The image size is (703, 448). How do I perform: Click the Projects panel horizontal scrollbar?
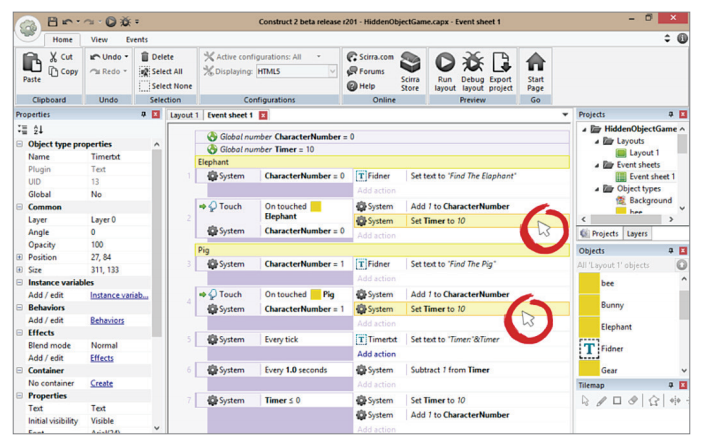pyautogui.click(x=627, y=219)
